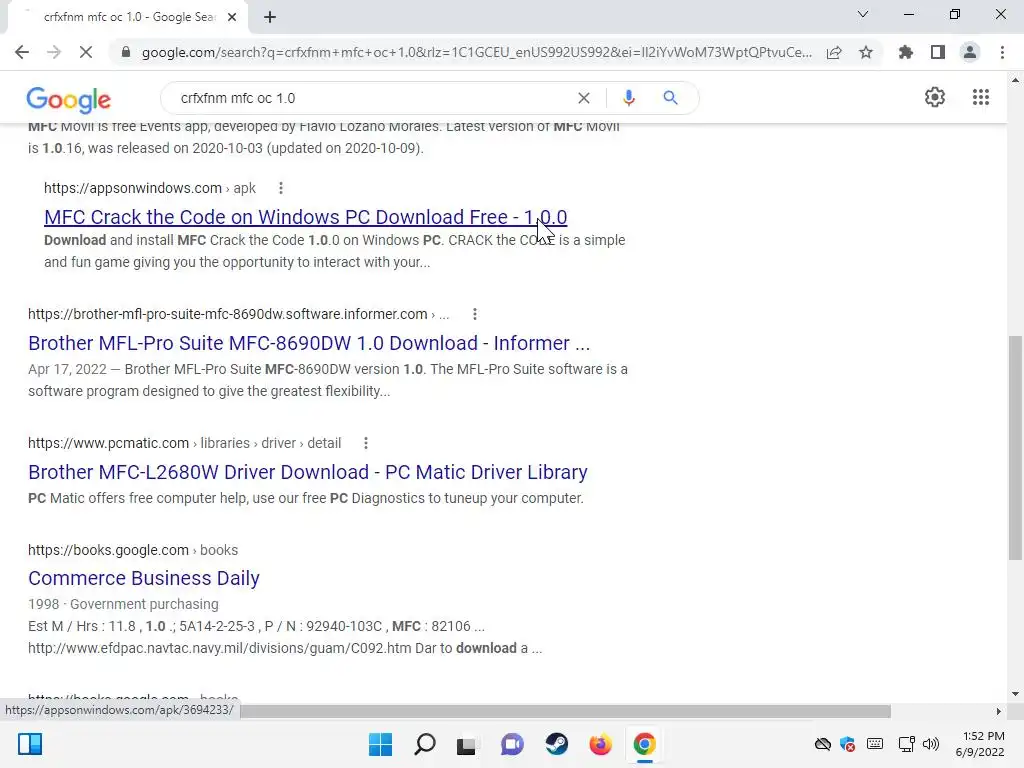Open the Chrome three-dot menu

pyautogui.click(x=1002, y=52)
